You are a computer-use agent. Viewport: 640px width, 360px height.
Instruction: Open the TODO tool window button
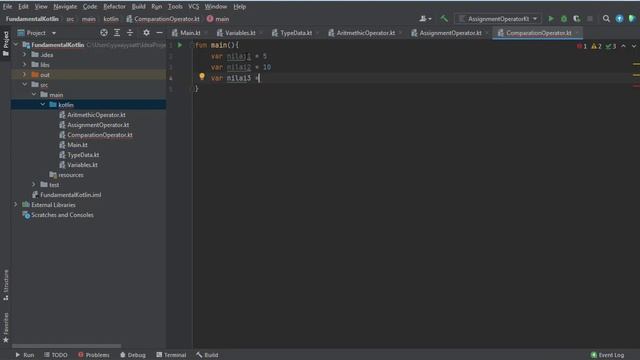tap(56, 355)
